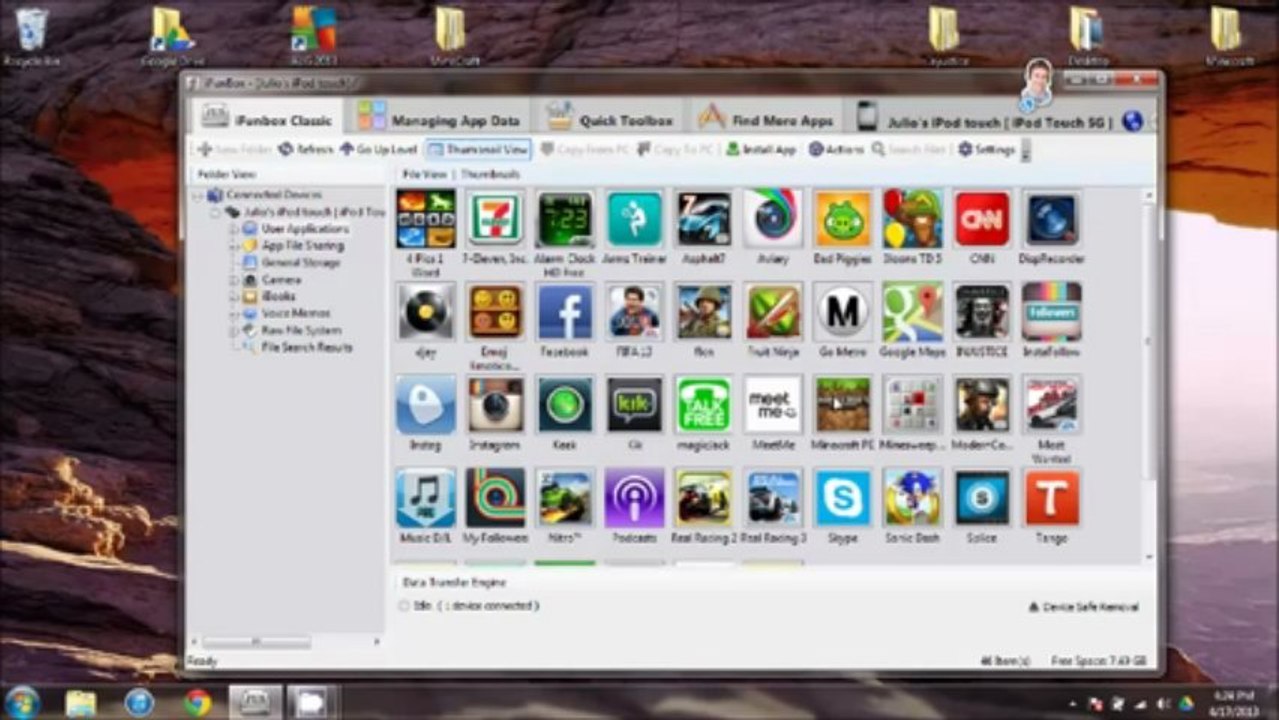
Task: Select the Sonic Dash app icon
Action: pyautogui.click(x=913, y=498)
